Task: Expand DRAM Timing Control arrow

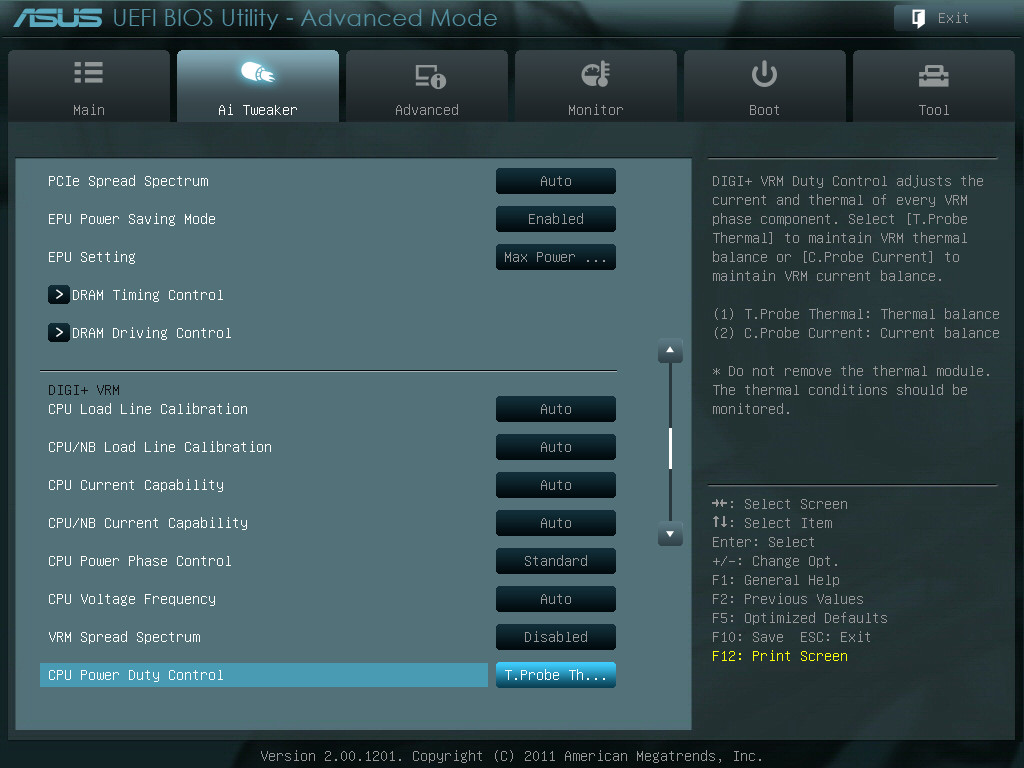Action: point(59,295)
